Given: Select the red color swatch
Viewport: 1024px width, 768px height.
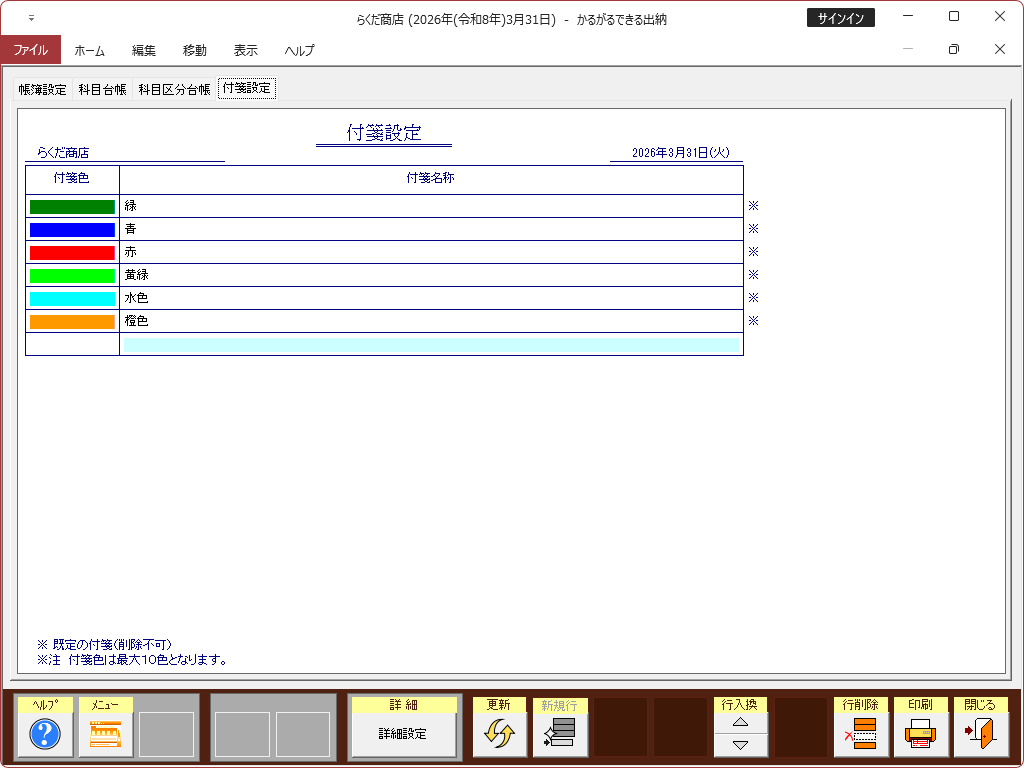Looking at the screenshot, I should tap(72, 252).
